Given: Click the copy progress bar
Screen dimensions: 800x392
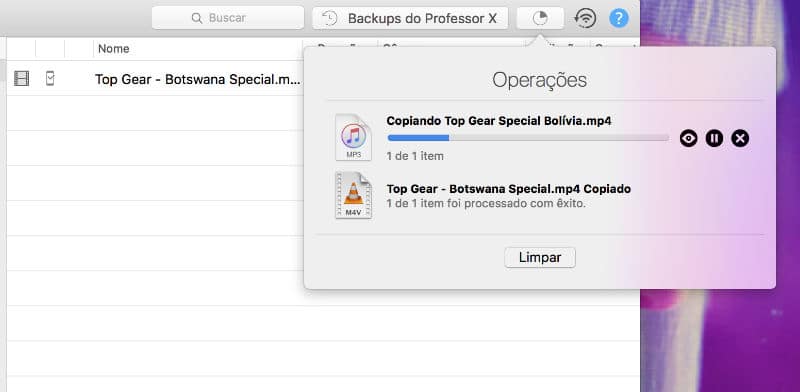Looking at the screenshot, I should [528, 138].
